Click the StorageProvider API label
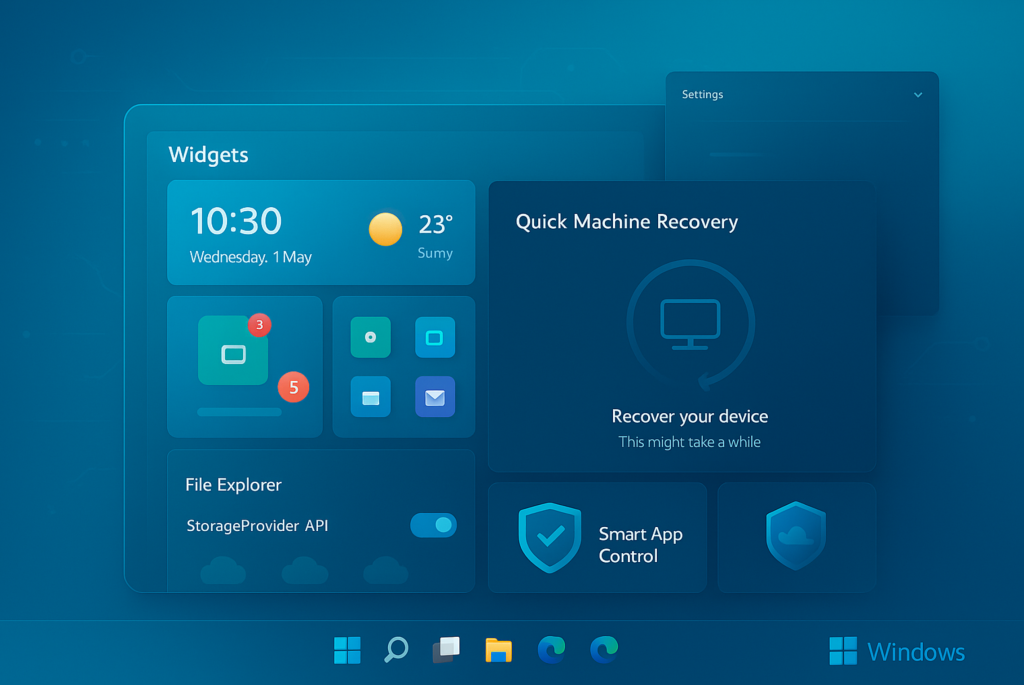 [x=257, y=526]
